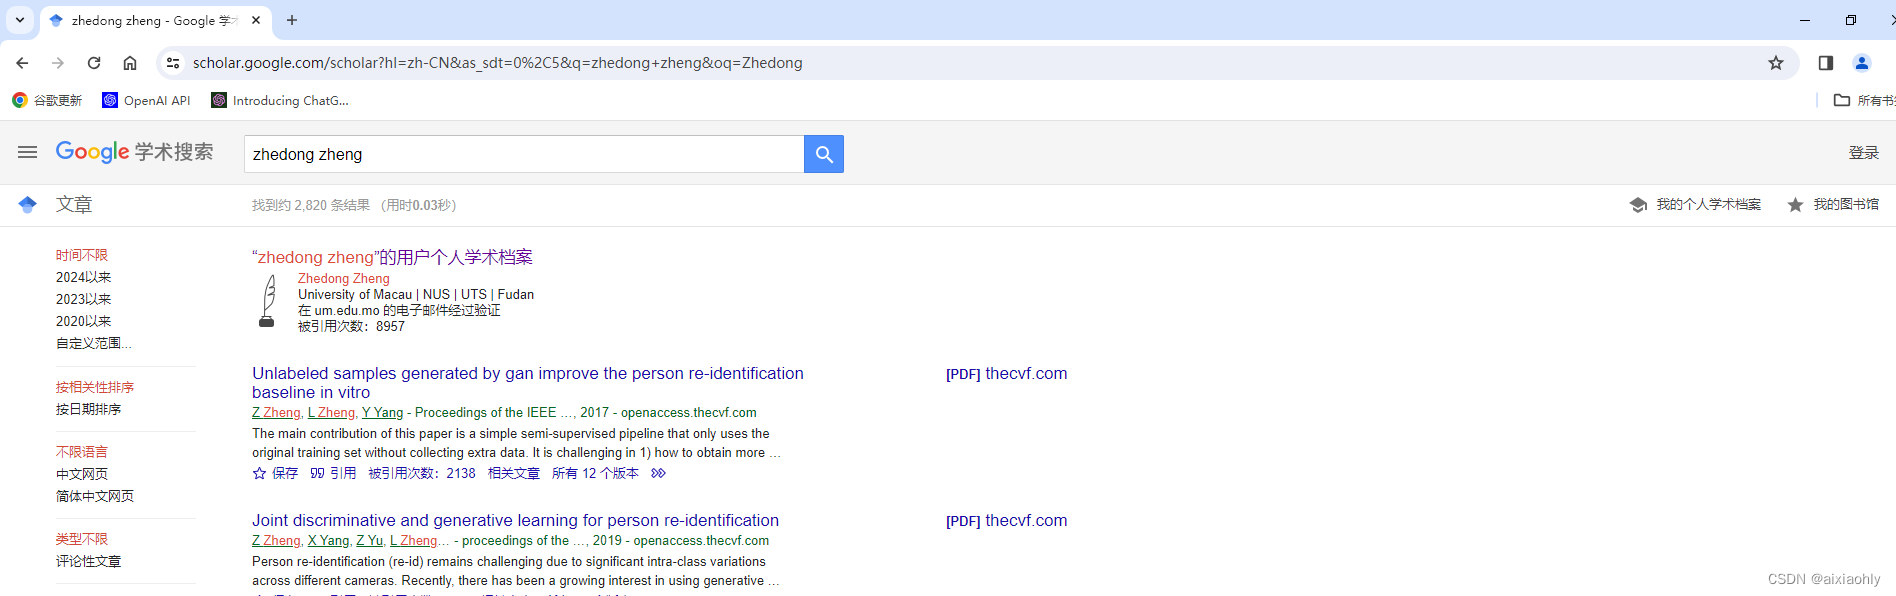The image size is (1896, 596).
Task: Open first result's [PDF] thecvf.com link
Action: pyautogui.click(x=1007, y=373)
